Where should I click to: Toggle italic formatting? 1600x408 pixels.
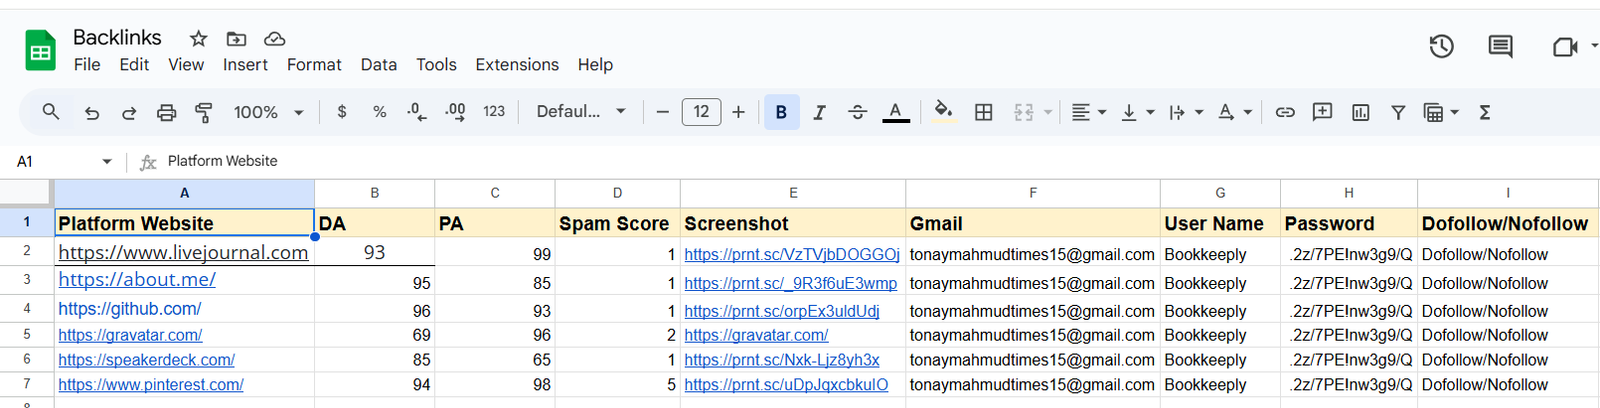819,113
